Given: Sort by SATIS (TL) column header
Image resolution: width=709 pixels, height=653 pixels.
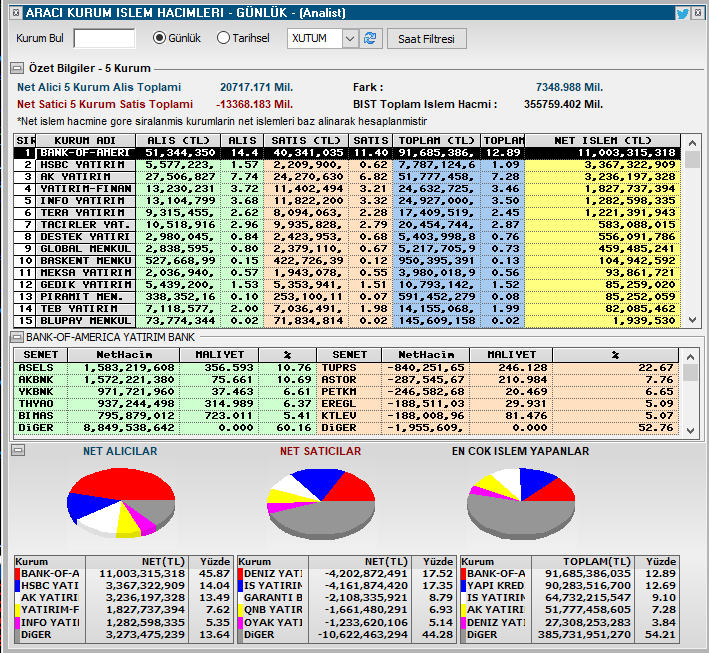Looking at the screenshot, I should (x=306, y=141).
